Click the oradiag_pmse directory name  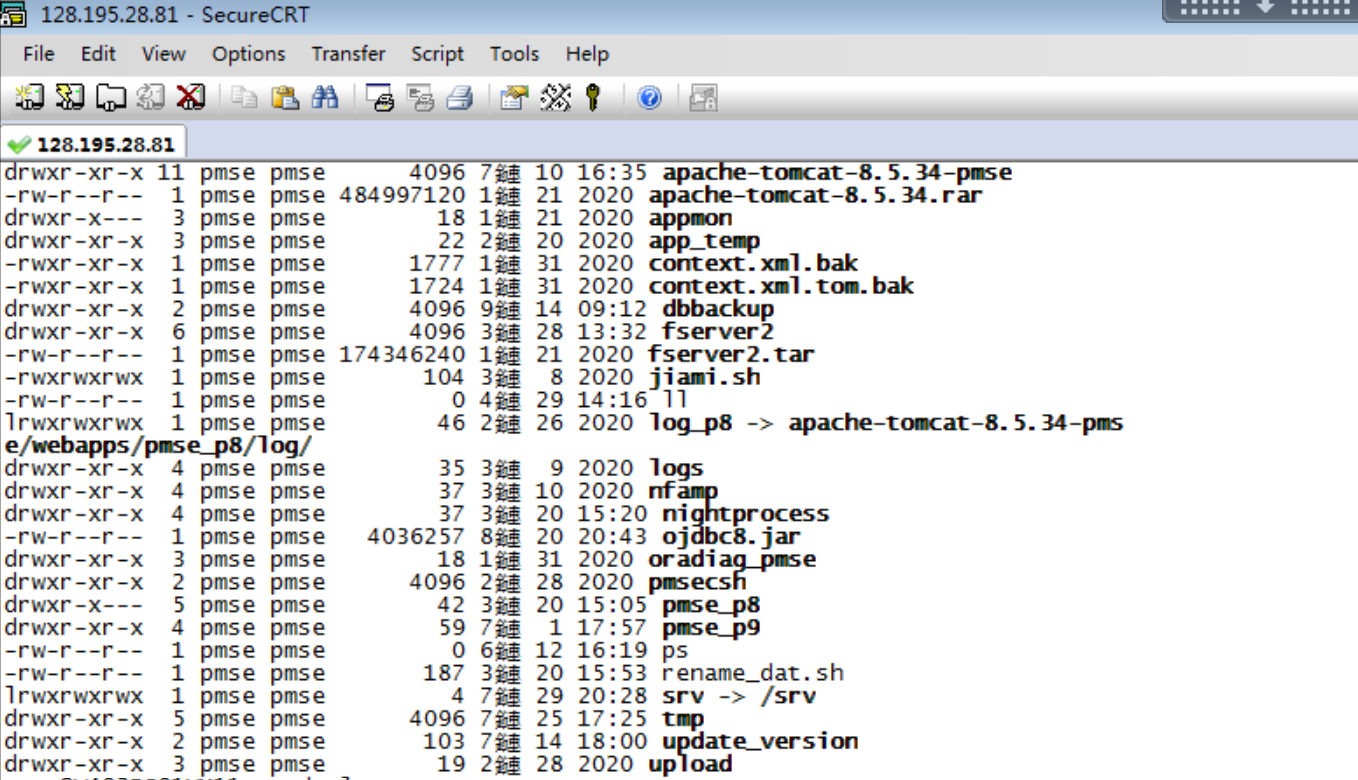(x=732, y=559)
